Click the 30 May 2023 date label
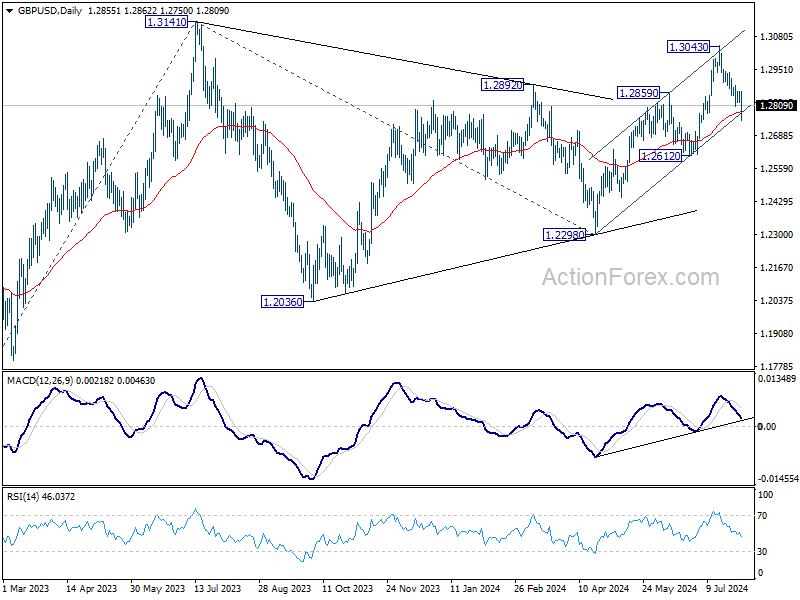Screen dimensions: 800x600 coord(158,589)
